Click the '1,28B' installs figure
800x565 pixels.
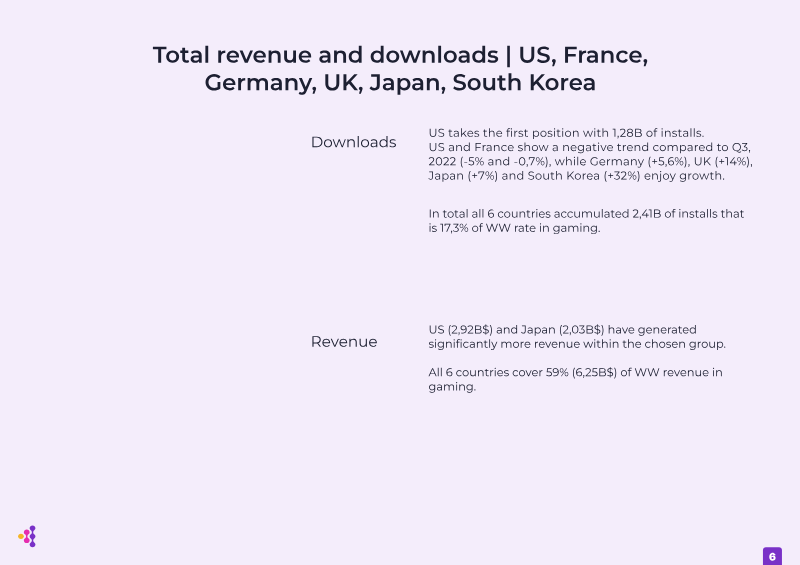pyautogui.click(x=627, y=133)
